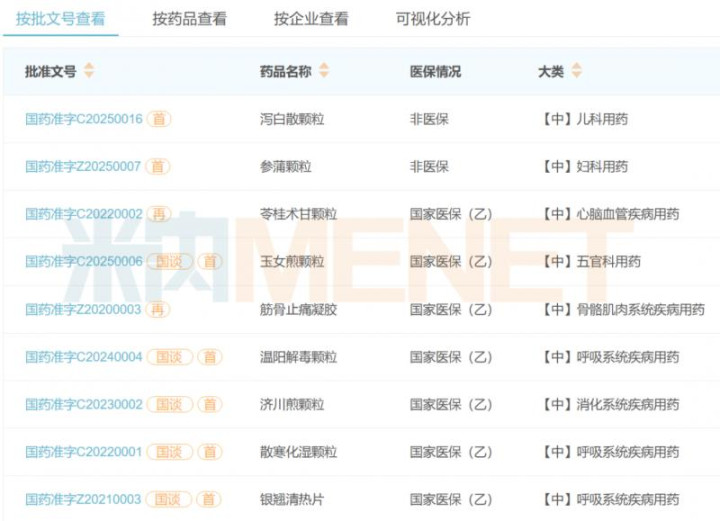Screen dimensions: 720x521
Task: Click 国谈 badge next to C20230002
Action: tap(169, 404)
